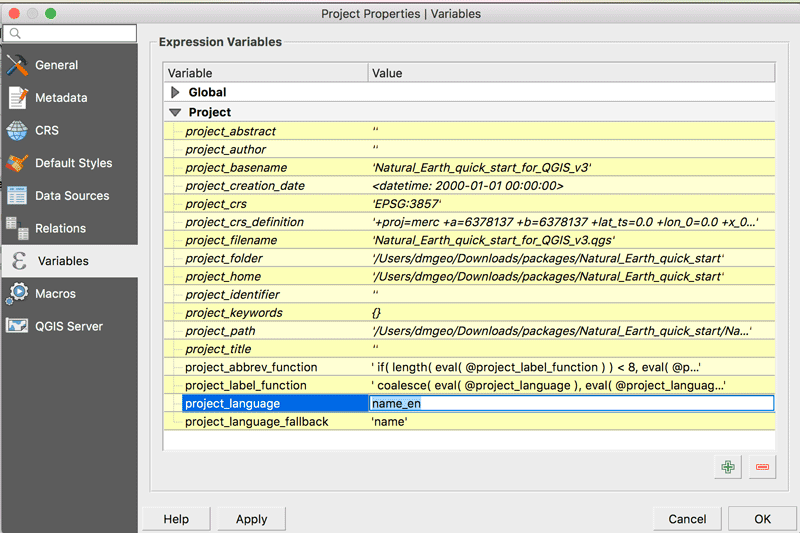Click the General wrench icon in sidebar

pos(17,65)
